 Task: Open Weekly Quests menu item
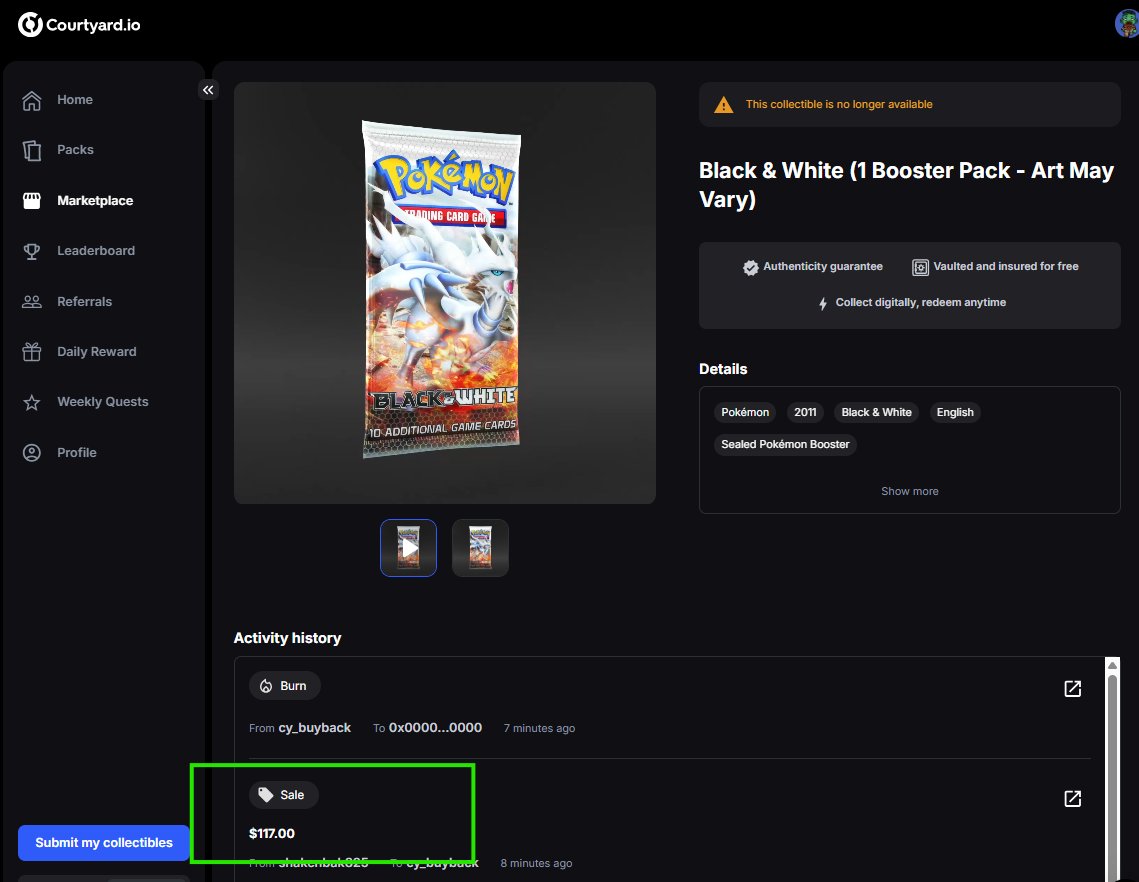coord(104,402)
